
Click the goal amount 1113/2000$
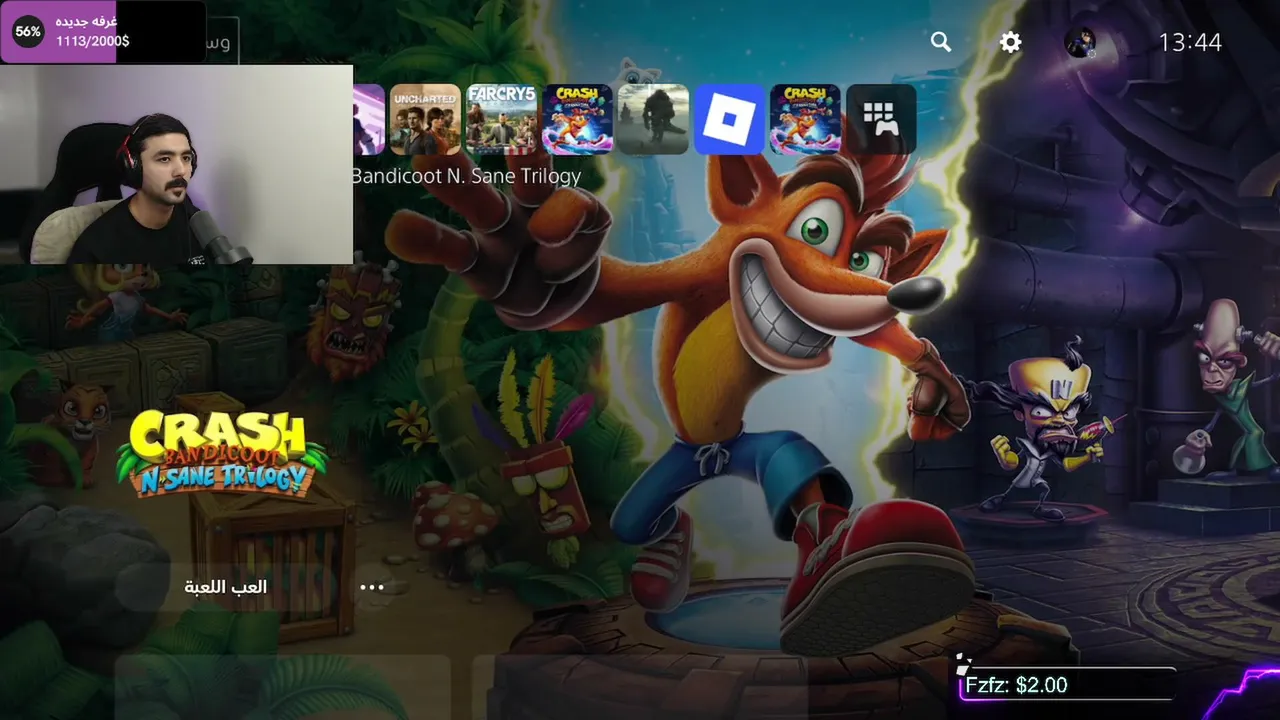coord(92,42)
